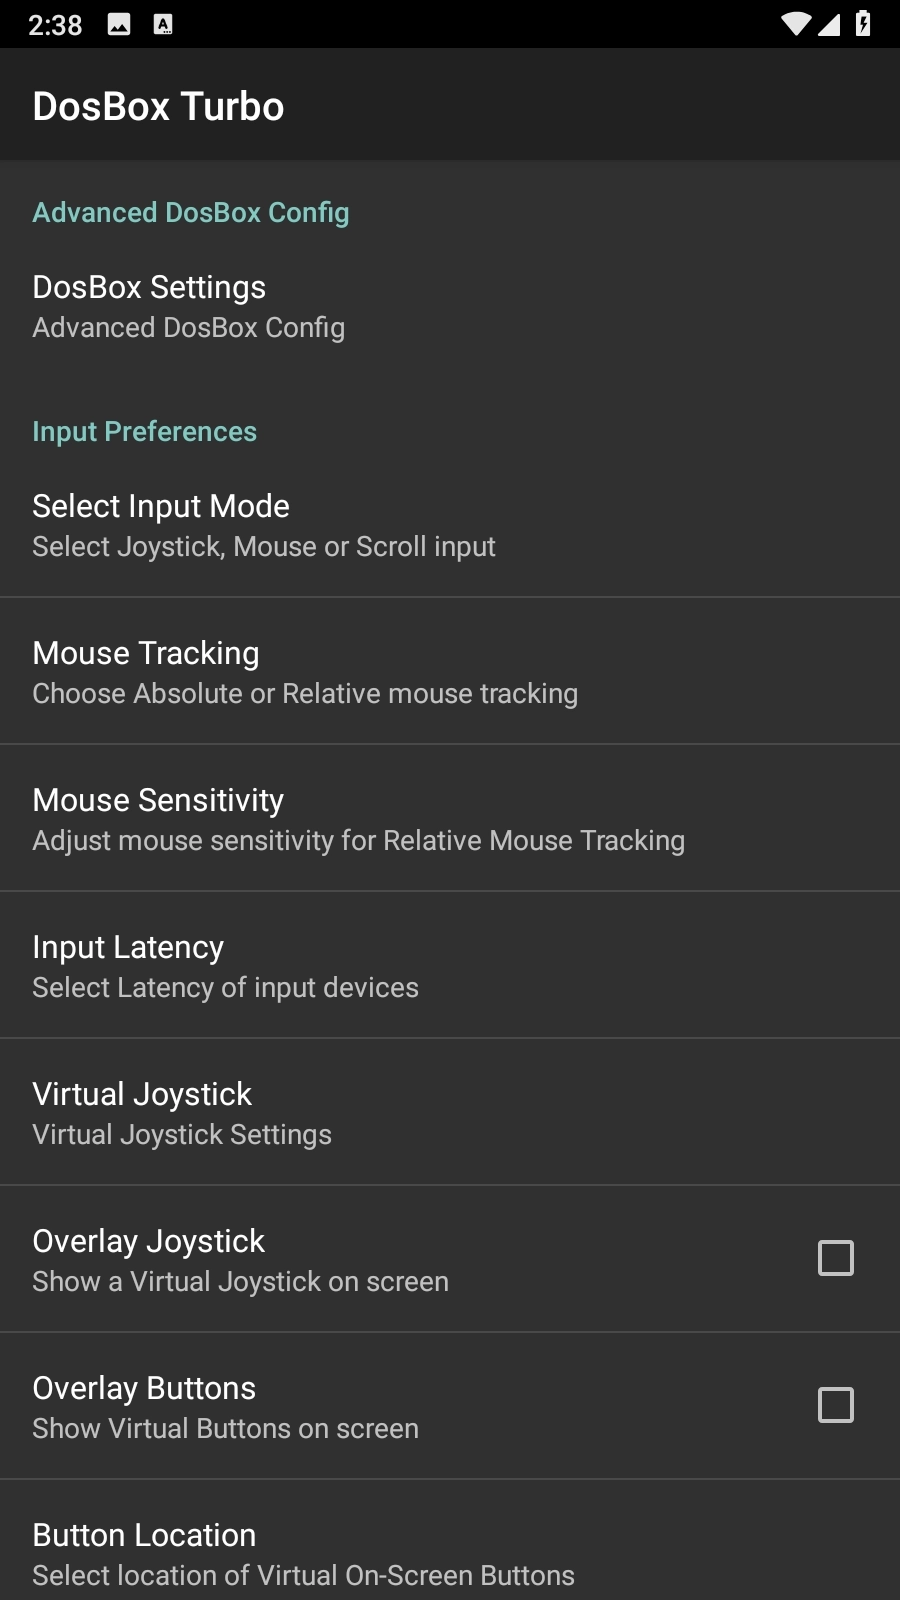Tap 'Show Virtual Buttons on screen' text
Image resolution: width=900 pixels, height=1600 pixels.
(225, 1429)
